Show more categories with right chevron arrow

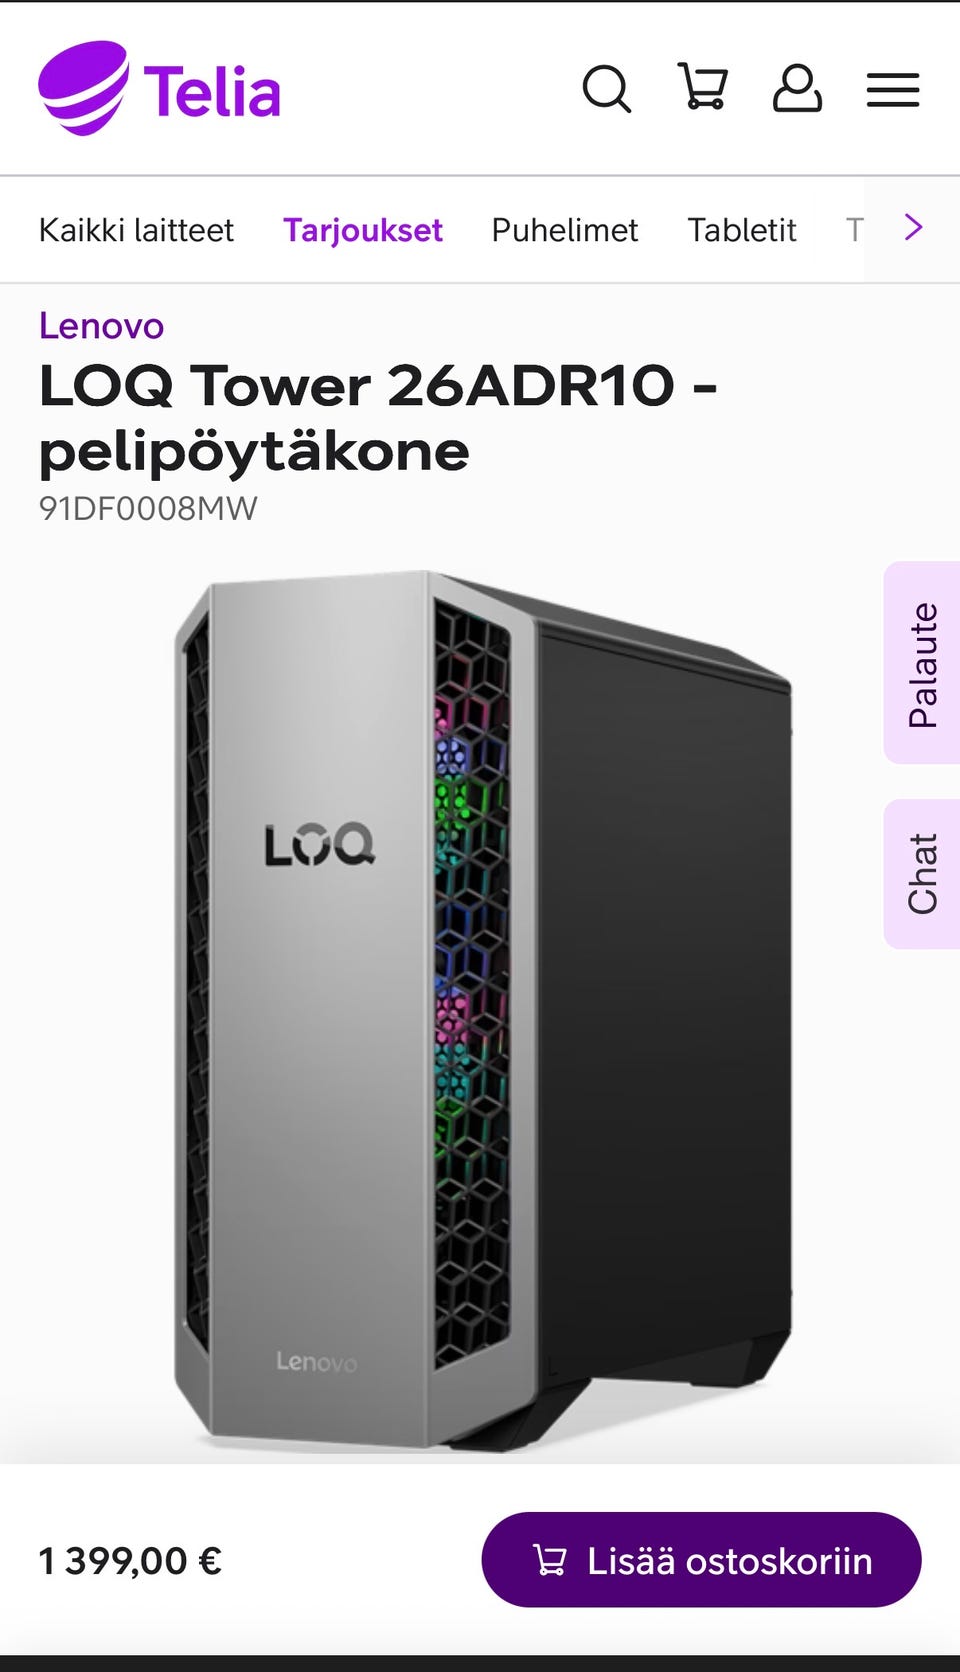coord(913,228)
